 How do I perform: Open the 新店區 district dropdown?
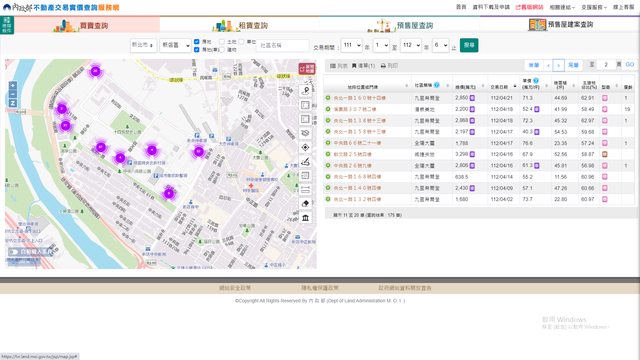click(x=175, y=45)
